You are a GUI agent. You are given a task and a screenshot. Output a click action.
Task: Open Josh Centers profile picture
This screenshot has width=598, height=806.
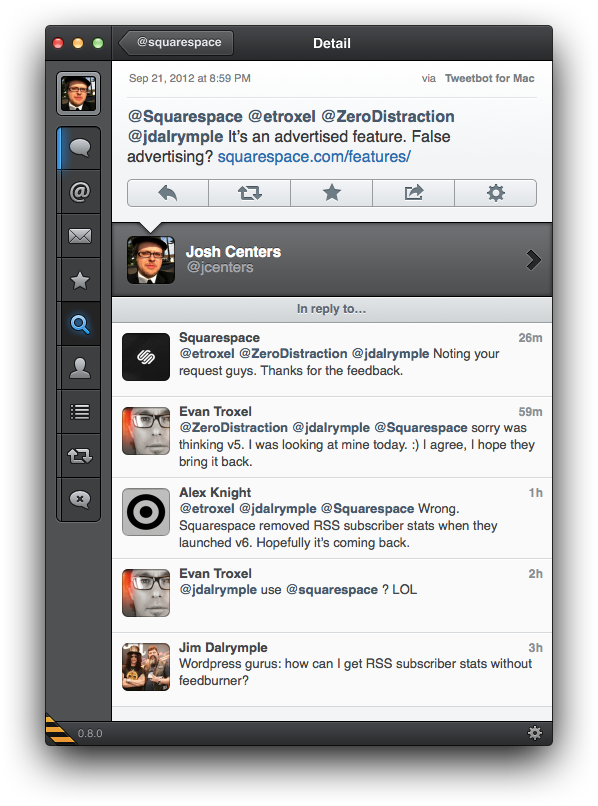point(151,260)
